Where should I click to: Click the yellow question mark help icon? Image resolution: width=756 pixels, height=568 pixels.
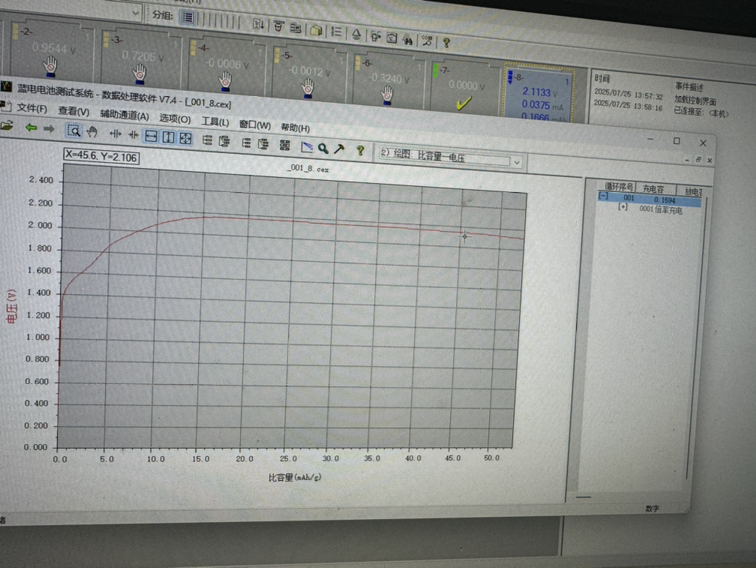(x=360, y=149)
